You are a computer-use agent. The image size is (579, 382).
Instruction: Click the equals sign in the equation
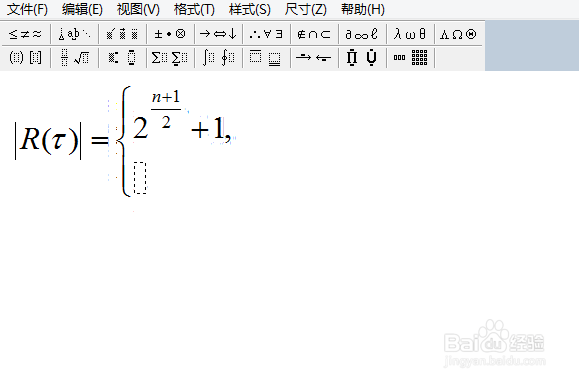99,140
